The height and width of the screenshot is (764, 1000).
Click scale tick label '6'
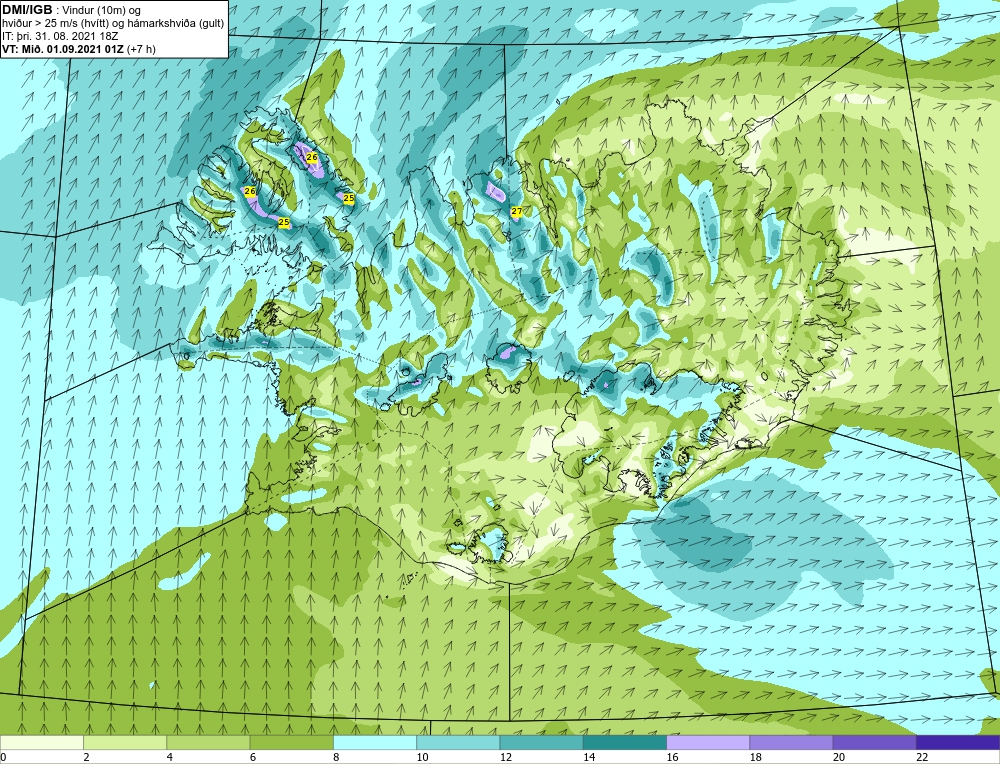coord(253,757)
